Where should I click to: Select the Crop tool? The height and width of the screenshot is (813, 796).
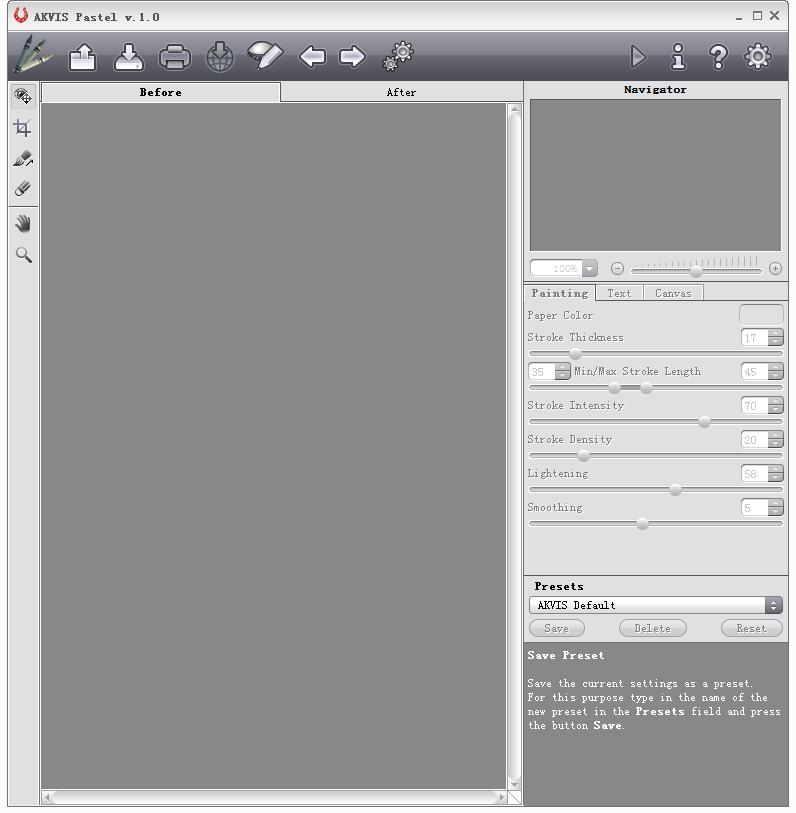pyautogui.click(x=23, y=128)
